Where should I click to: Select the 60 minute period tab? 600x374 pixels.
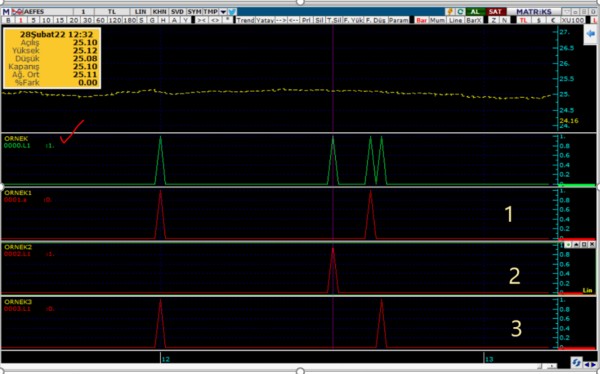100,20
